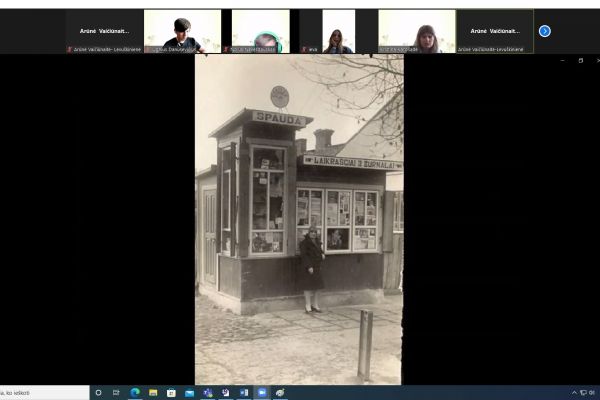Select the participant video wearing a cap

[x=183, y=31]
